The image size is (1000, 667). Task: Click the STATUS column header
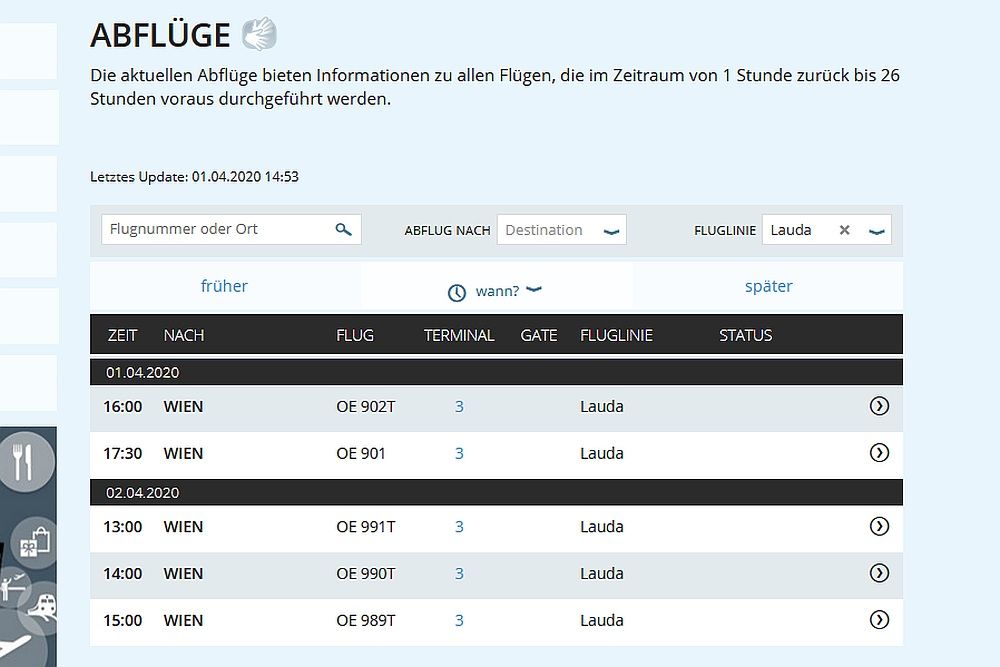coord(746,335)
